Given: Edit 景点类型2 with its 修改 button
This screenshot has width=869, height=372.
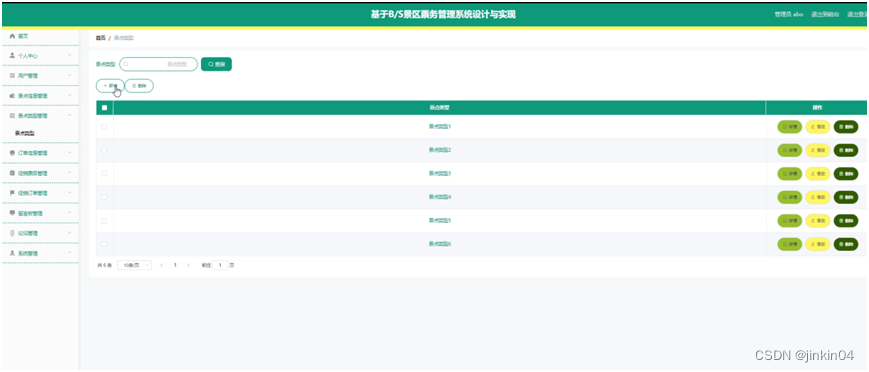Looking at the screenshot, I should pyautogui.click(x=817, y=150).
